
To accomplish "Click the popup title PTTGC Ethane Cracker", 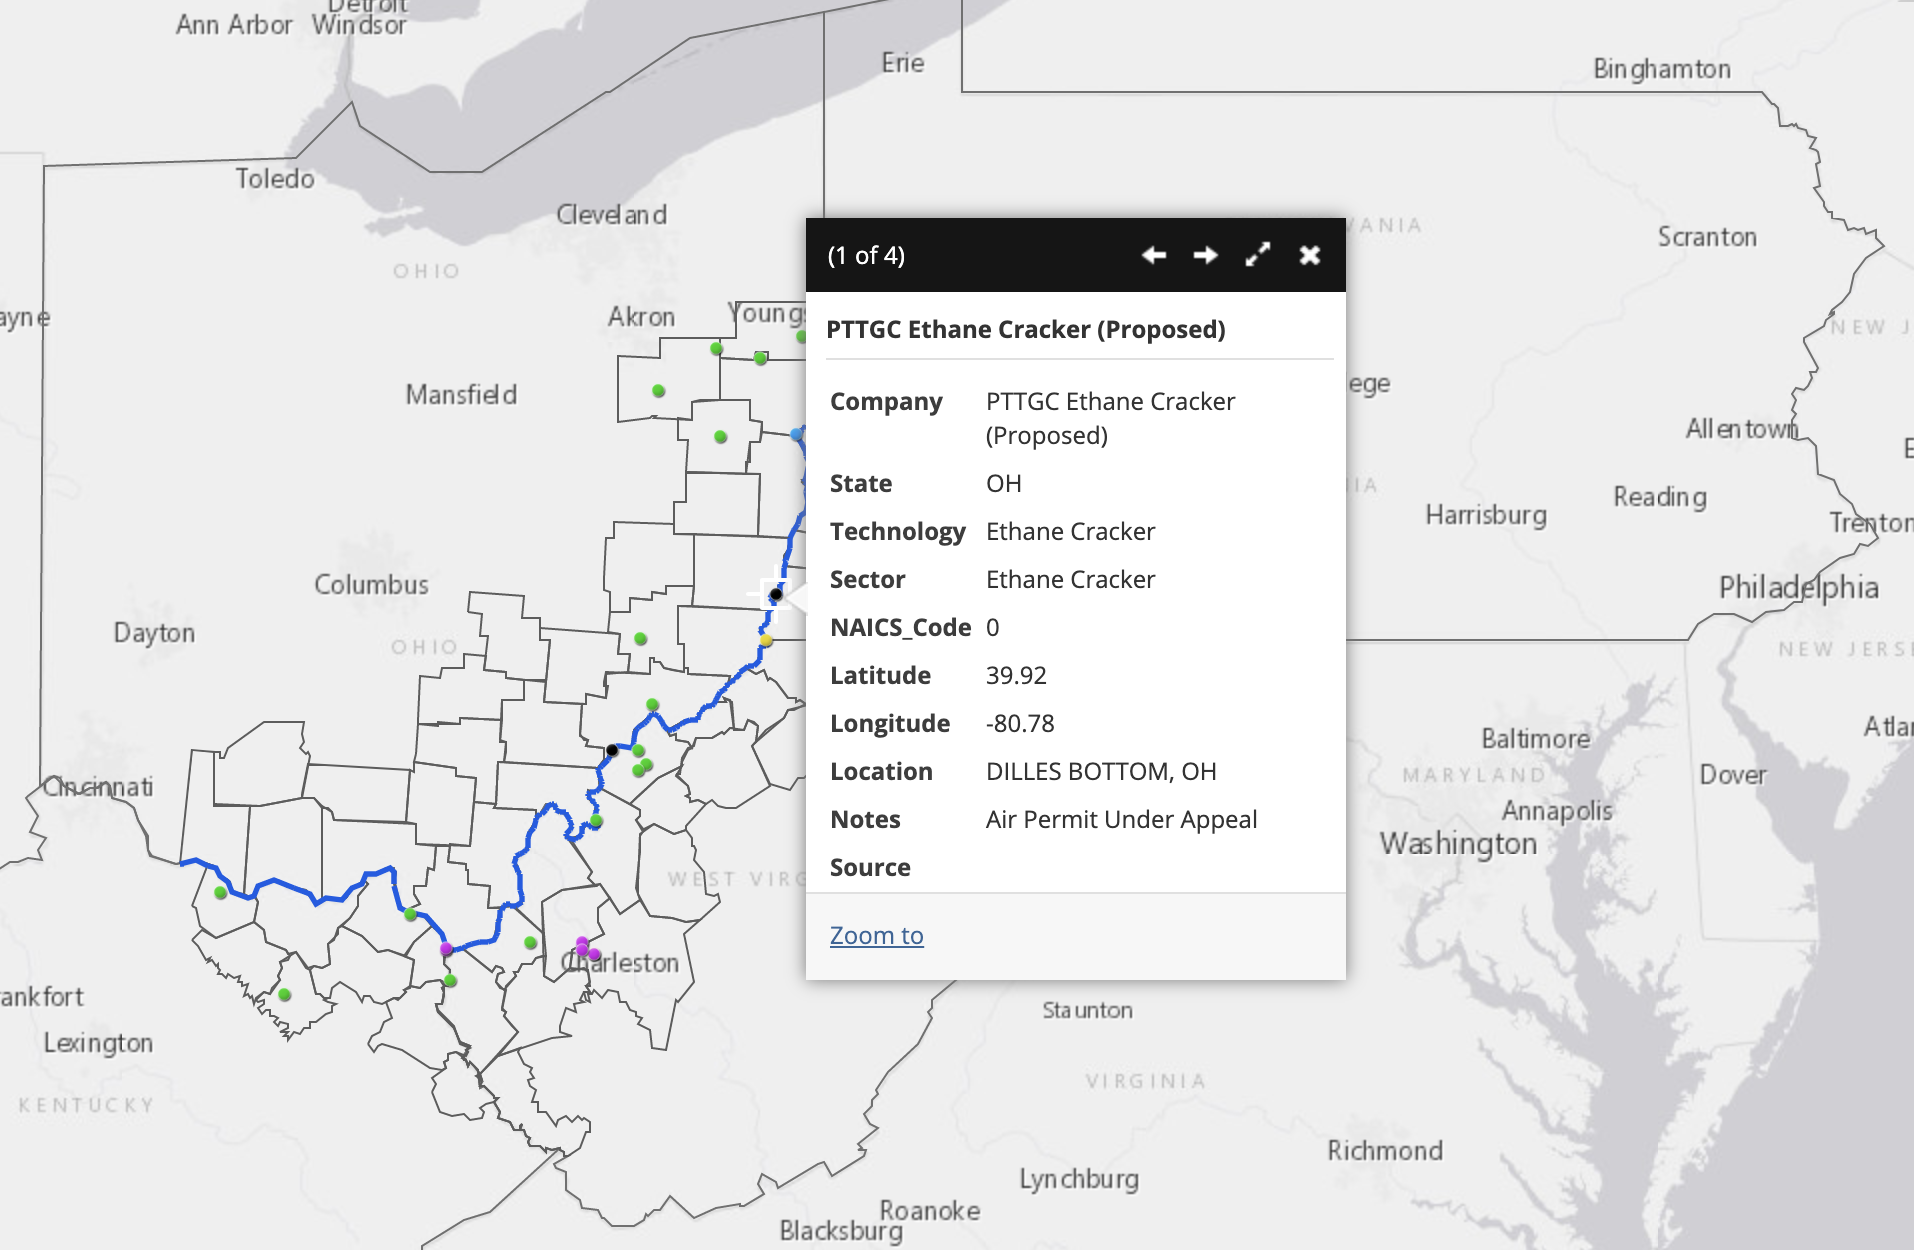I will pyautogui.click(x=1025, y=329).
